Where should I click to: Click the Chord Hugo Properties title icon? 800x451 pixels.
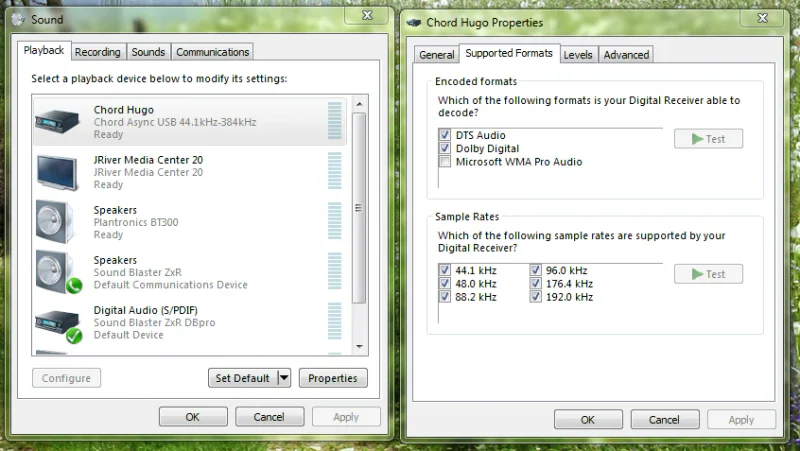pos(413,22)
